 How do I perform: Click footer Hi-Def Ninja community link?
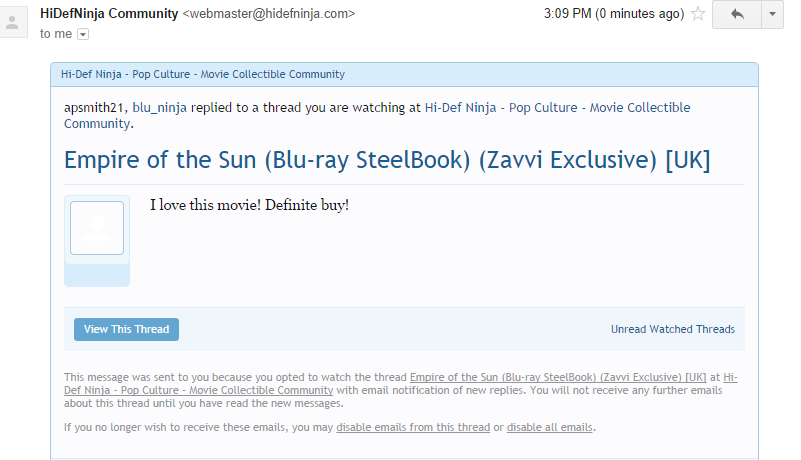tap(198, 390)
